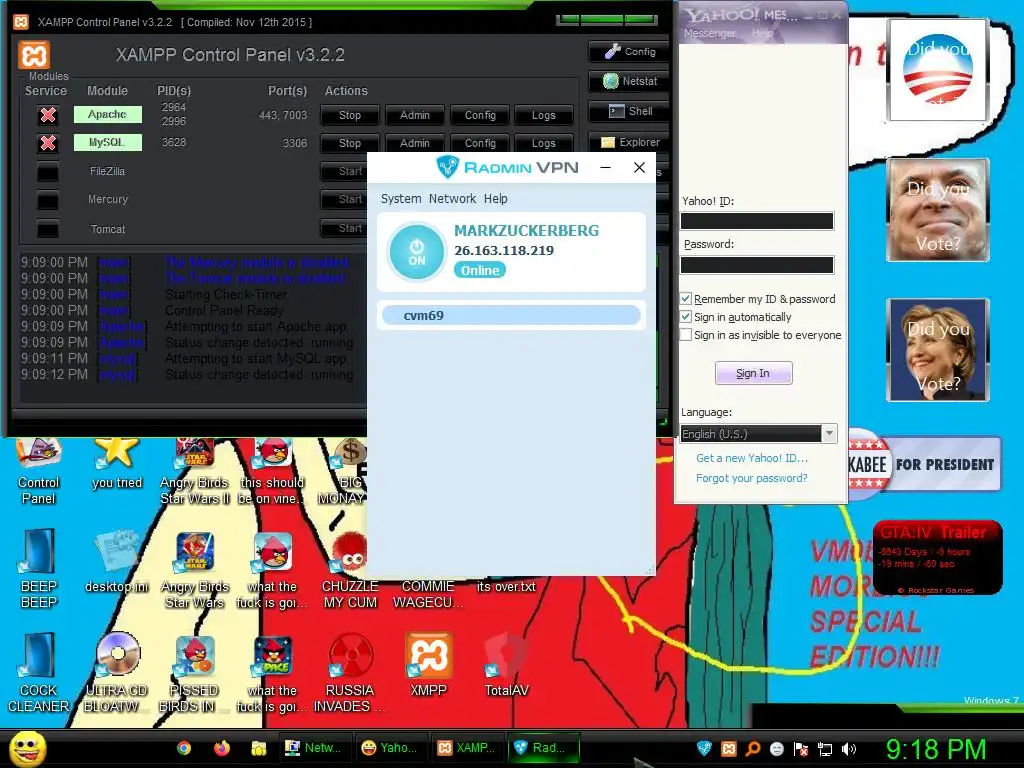Screen dimensions: 1024x768
Task: Select the Angry Birds Star Wars II icon
Action: 195,472
